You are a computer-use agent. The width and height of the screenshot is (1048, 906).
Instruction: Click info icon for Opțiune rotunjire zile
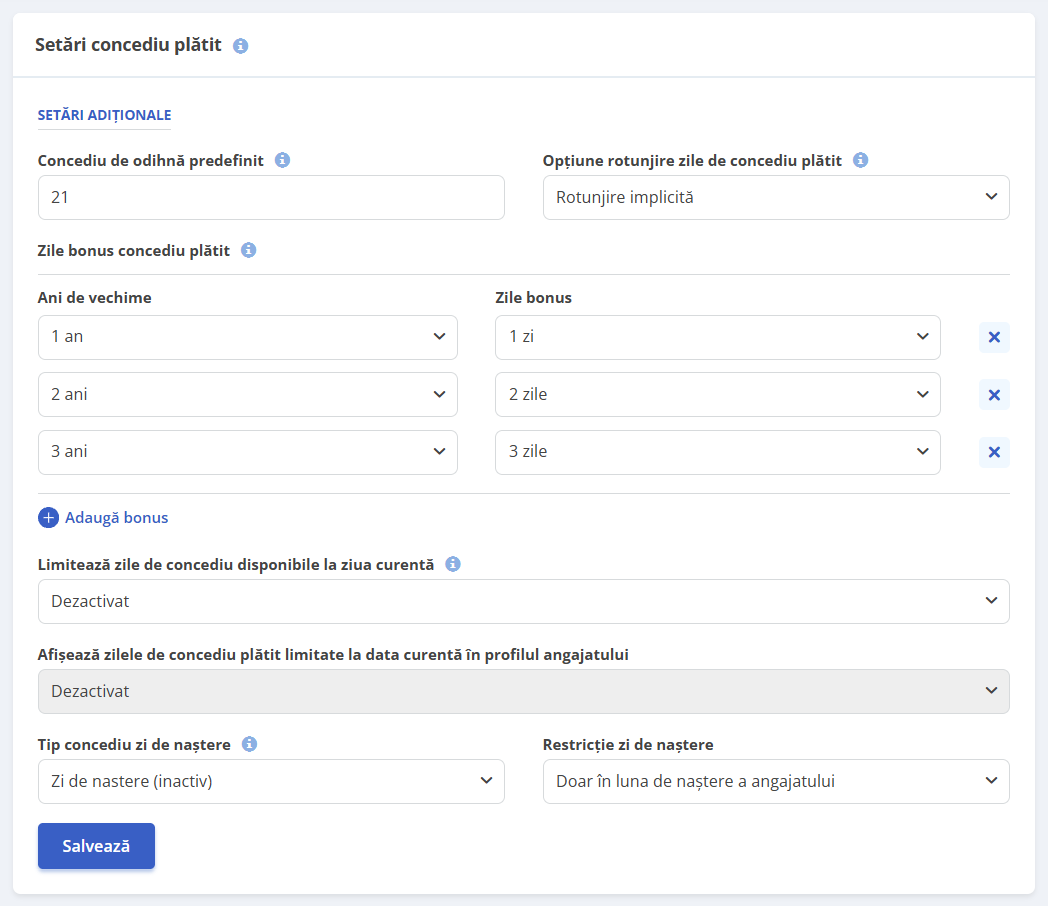coord(861,160)
